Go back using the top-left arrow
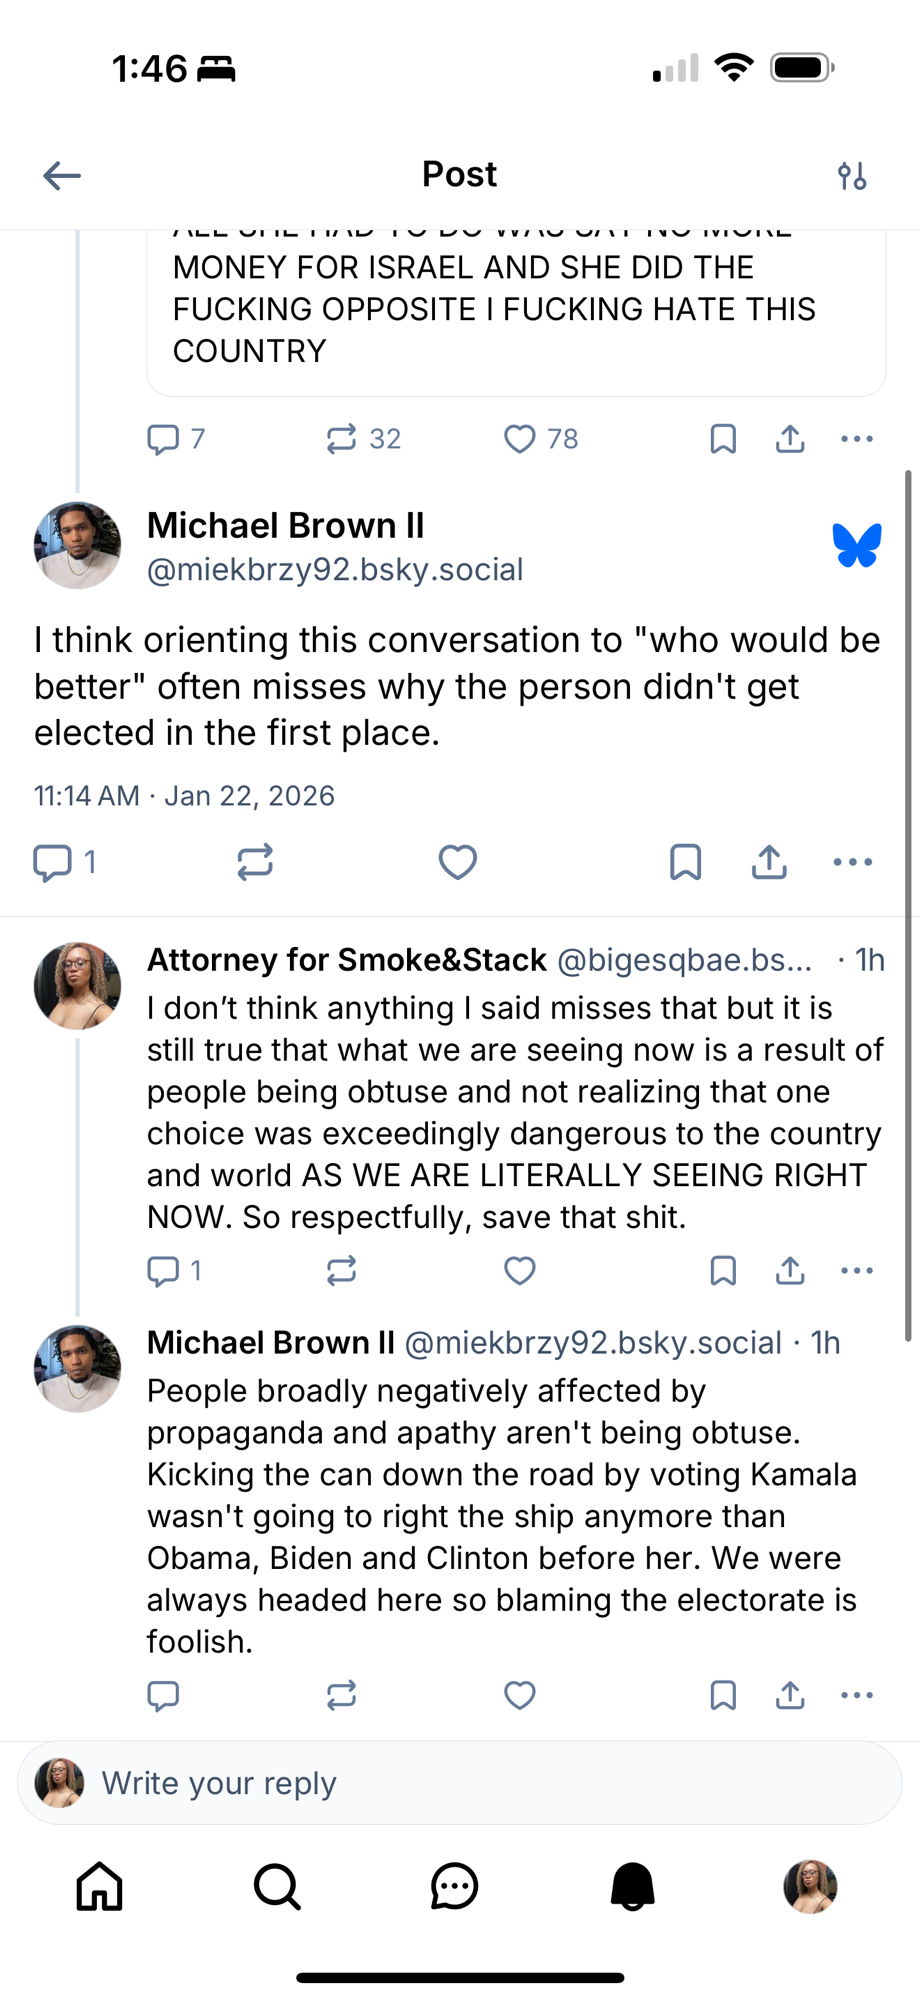 pos(62,176)
